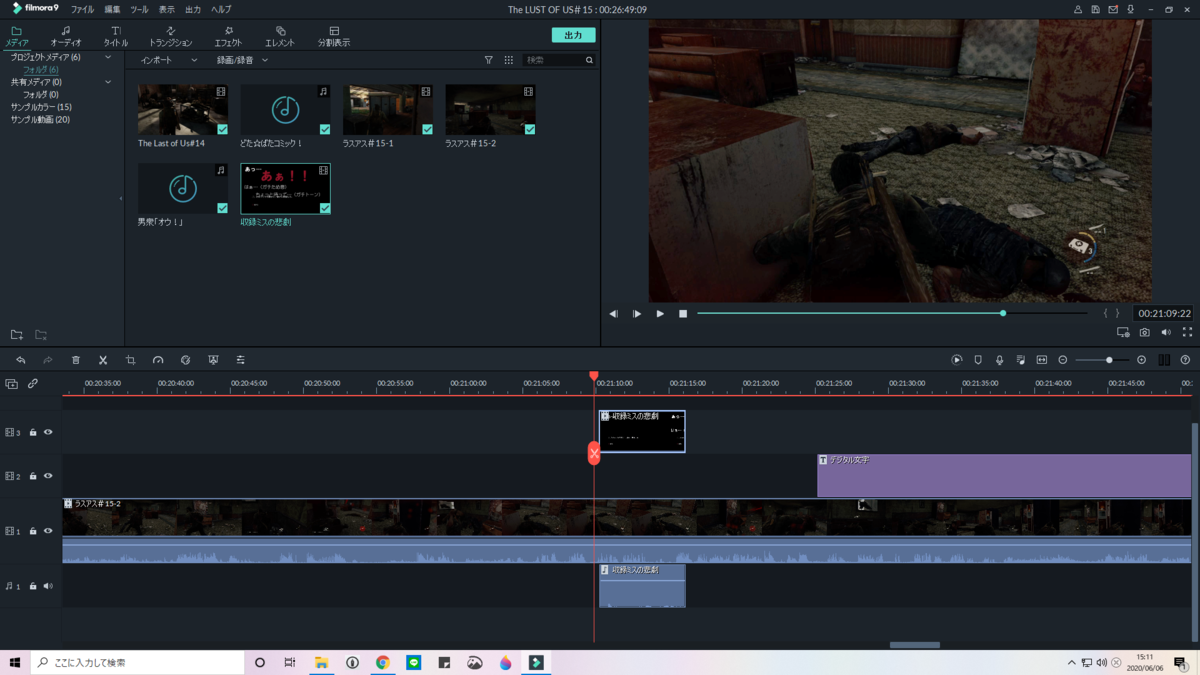This screenshot has height=675, width=1200.
Task: Open the edit adjustments sliders icon
Action: (x=240, y=360)
